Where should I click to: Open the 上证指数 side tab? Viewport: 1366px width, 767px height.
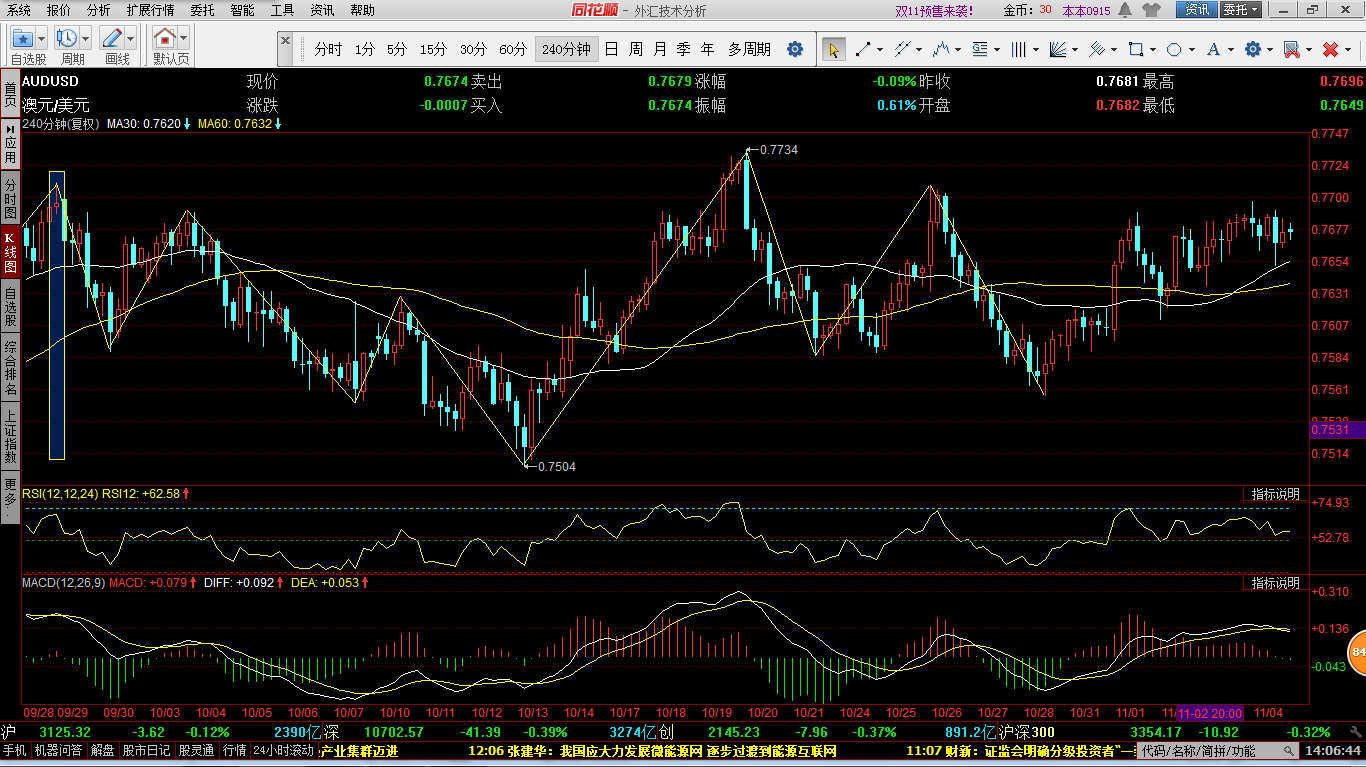tap(10, 435)
